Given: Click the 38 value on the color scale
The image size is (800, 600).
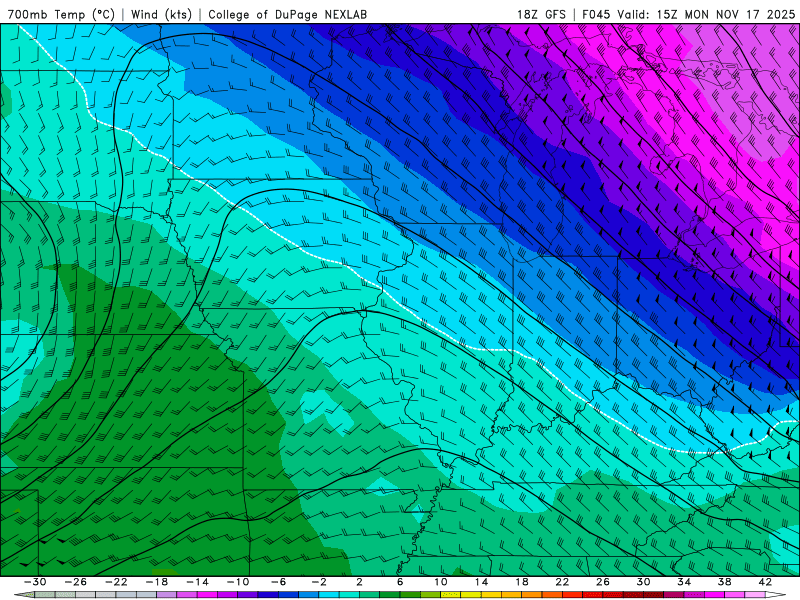Looking at the screenshot, I should tap(724, 582).
